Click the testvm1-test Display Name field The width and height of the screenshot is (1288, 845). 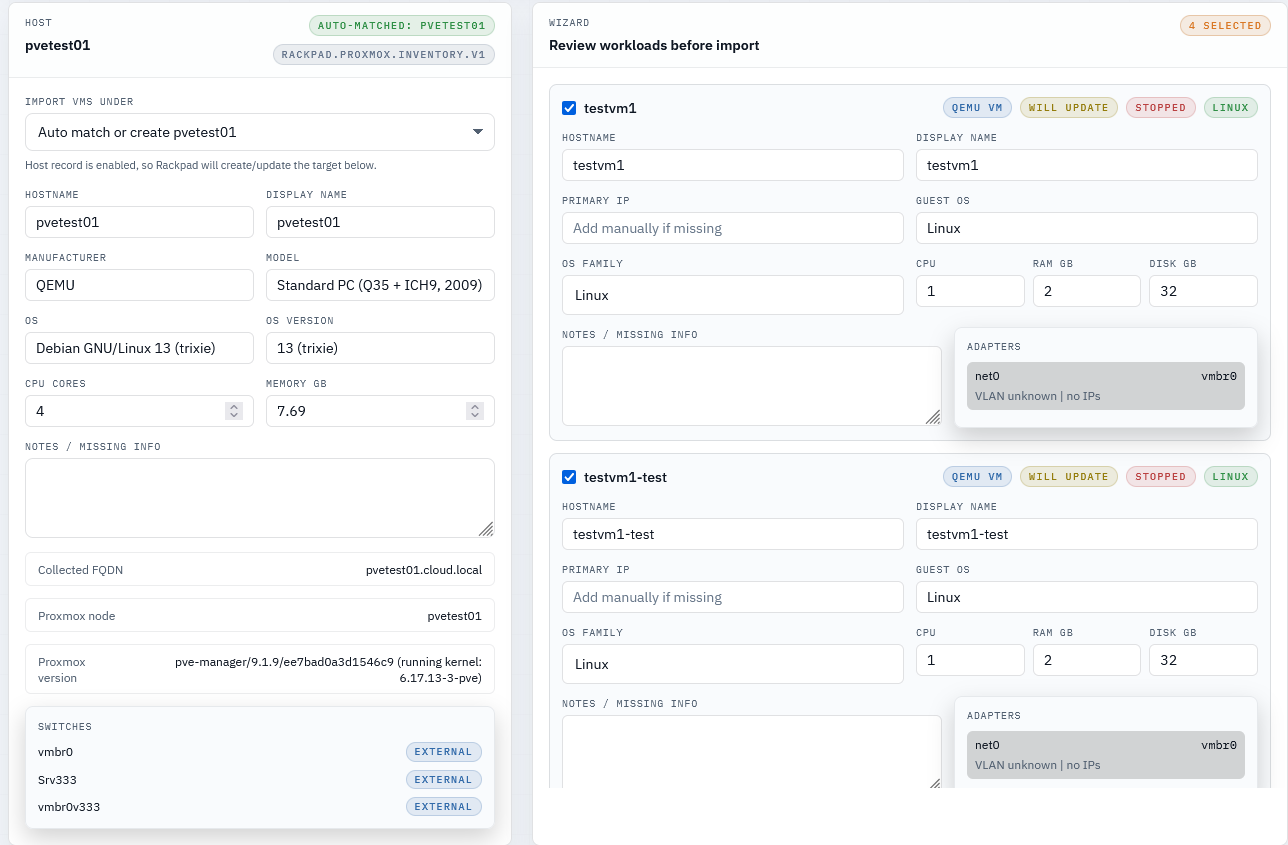coord(1087,534)
